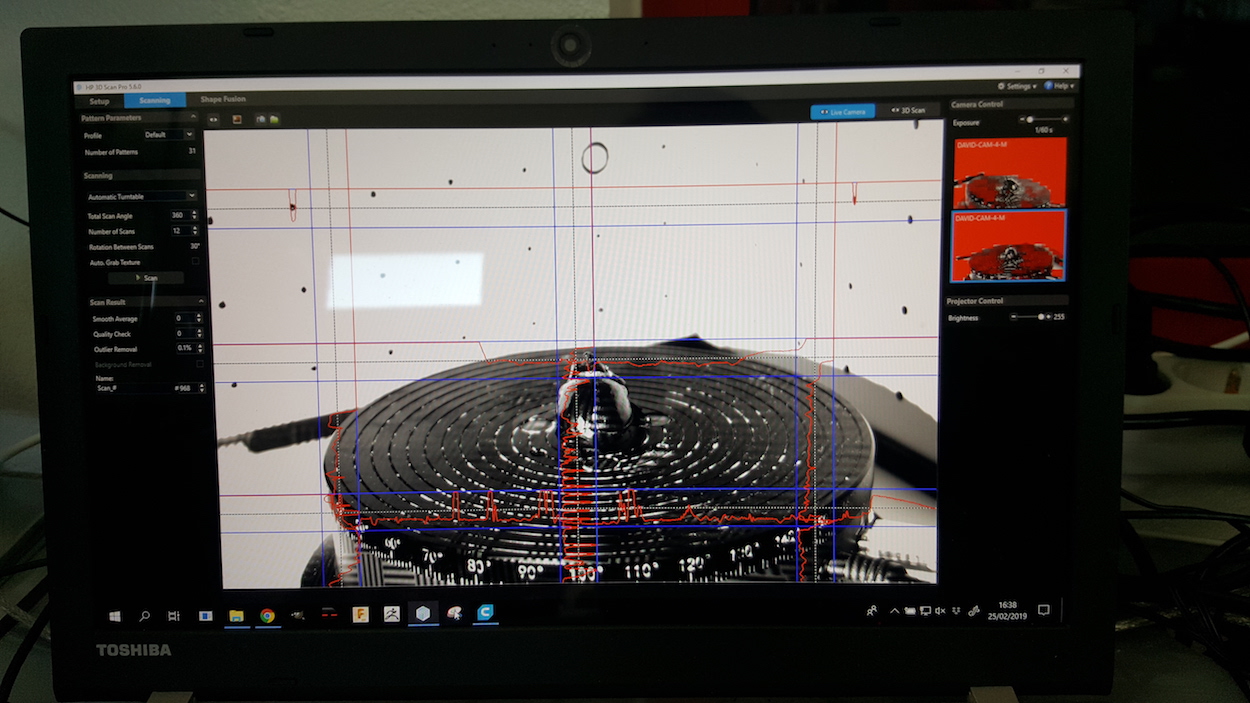Click the exposure decrease minus icon

(1022, 120)
